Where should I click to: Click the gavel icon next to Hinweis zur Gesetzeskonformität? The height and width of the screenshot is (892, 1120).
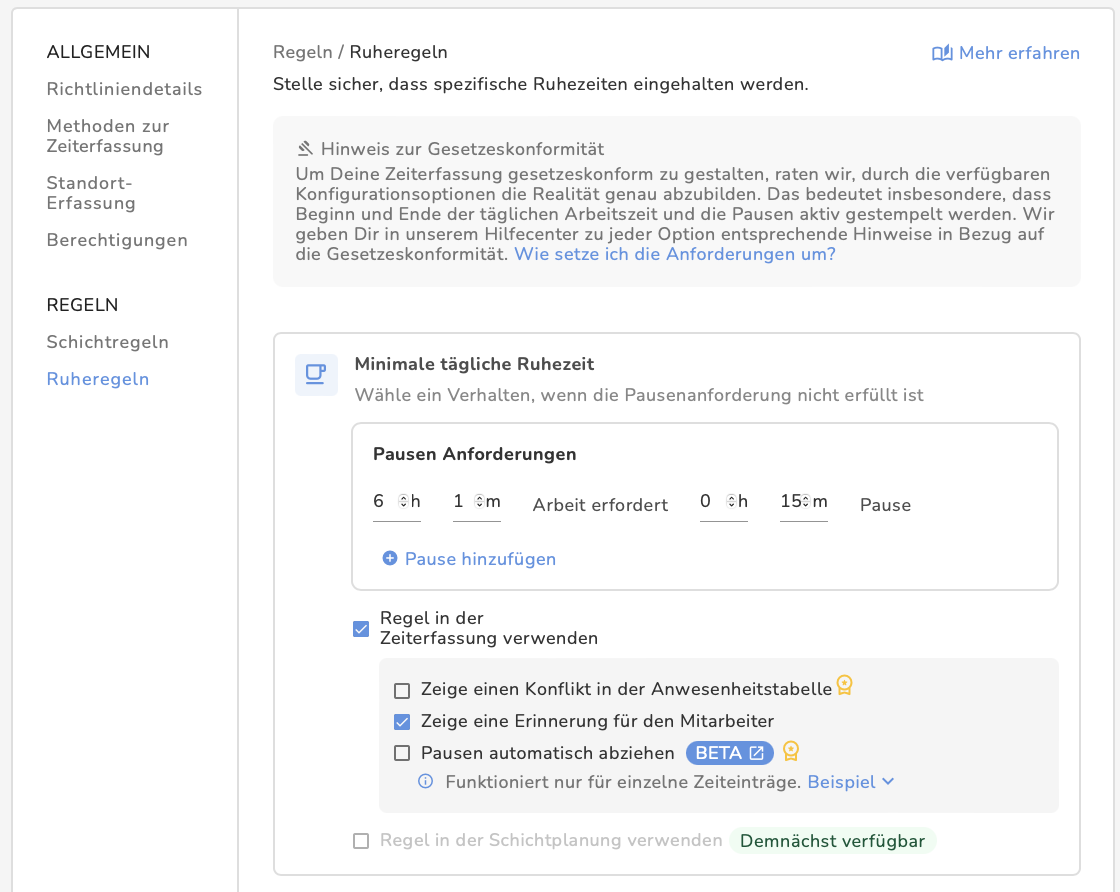(x=305, y=149)
